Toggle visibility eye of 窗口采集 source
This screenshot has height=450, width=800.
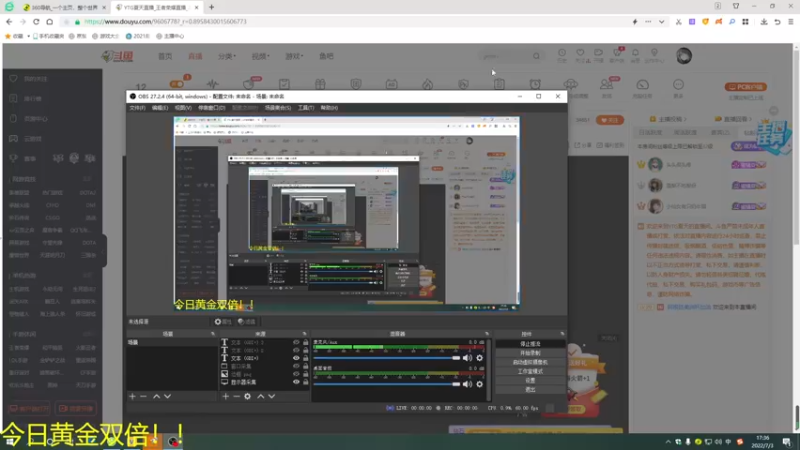point(296,366)
